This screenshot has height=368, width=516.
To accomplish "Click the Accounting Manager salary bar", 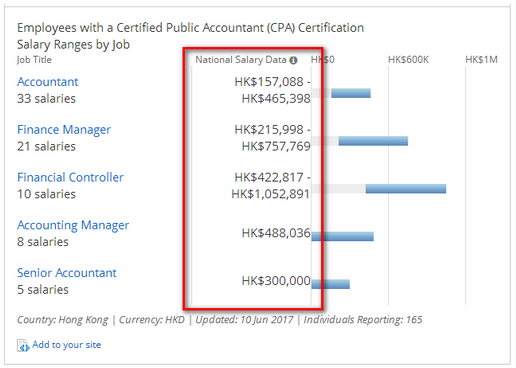I will point(342,236).
